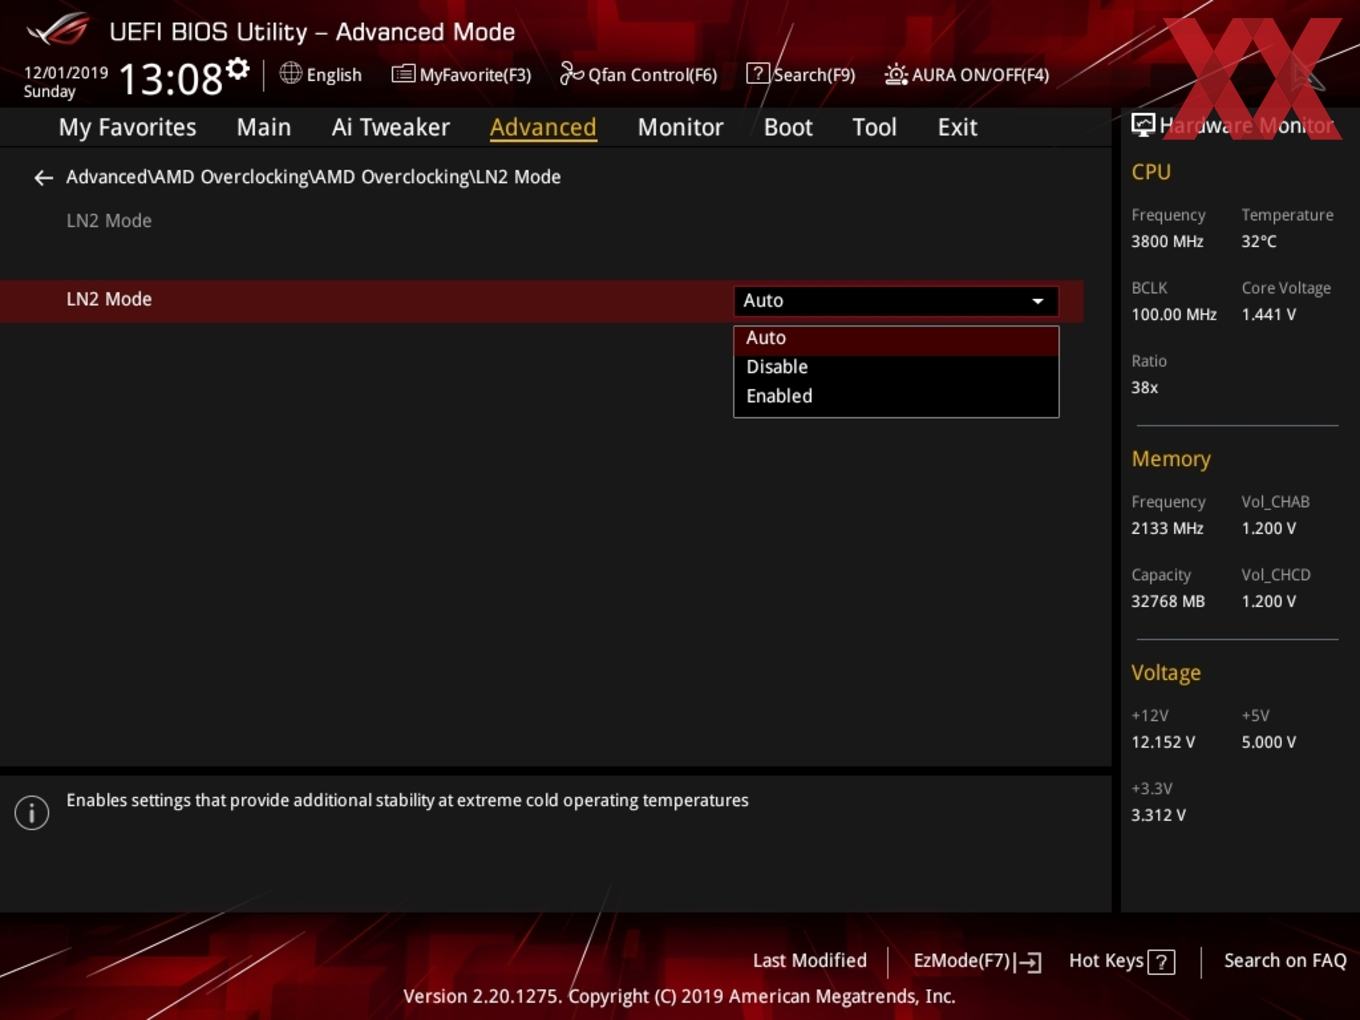Open the Ai Tweaker tab

391,127
